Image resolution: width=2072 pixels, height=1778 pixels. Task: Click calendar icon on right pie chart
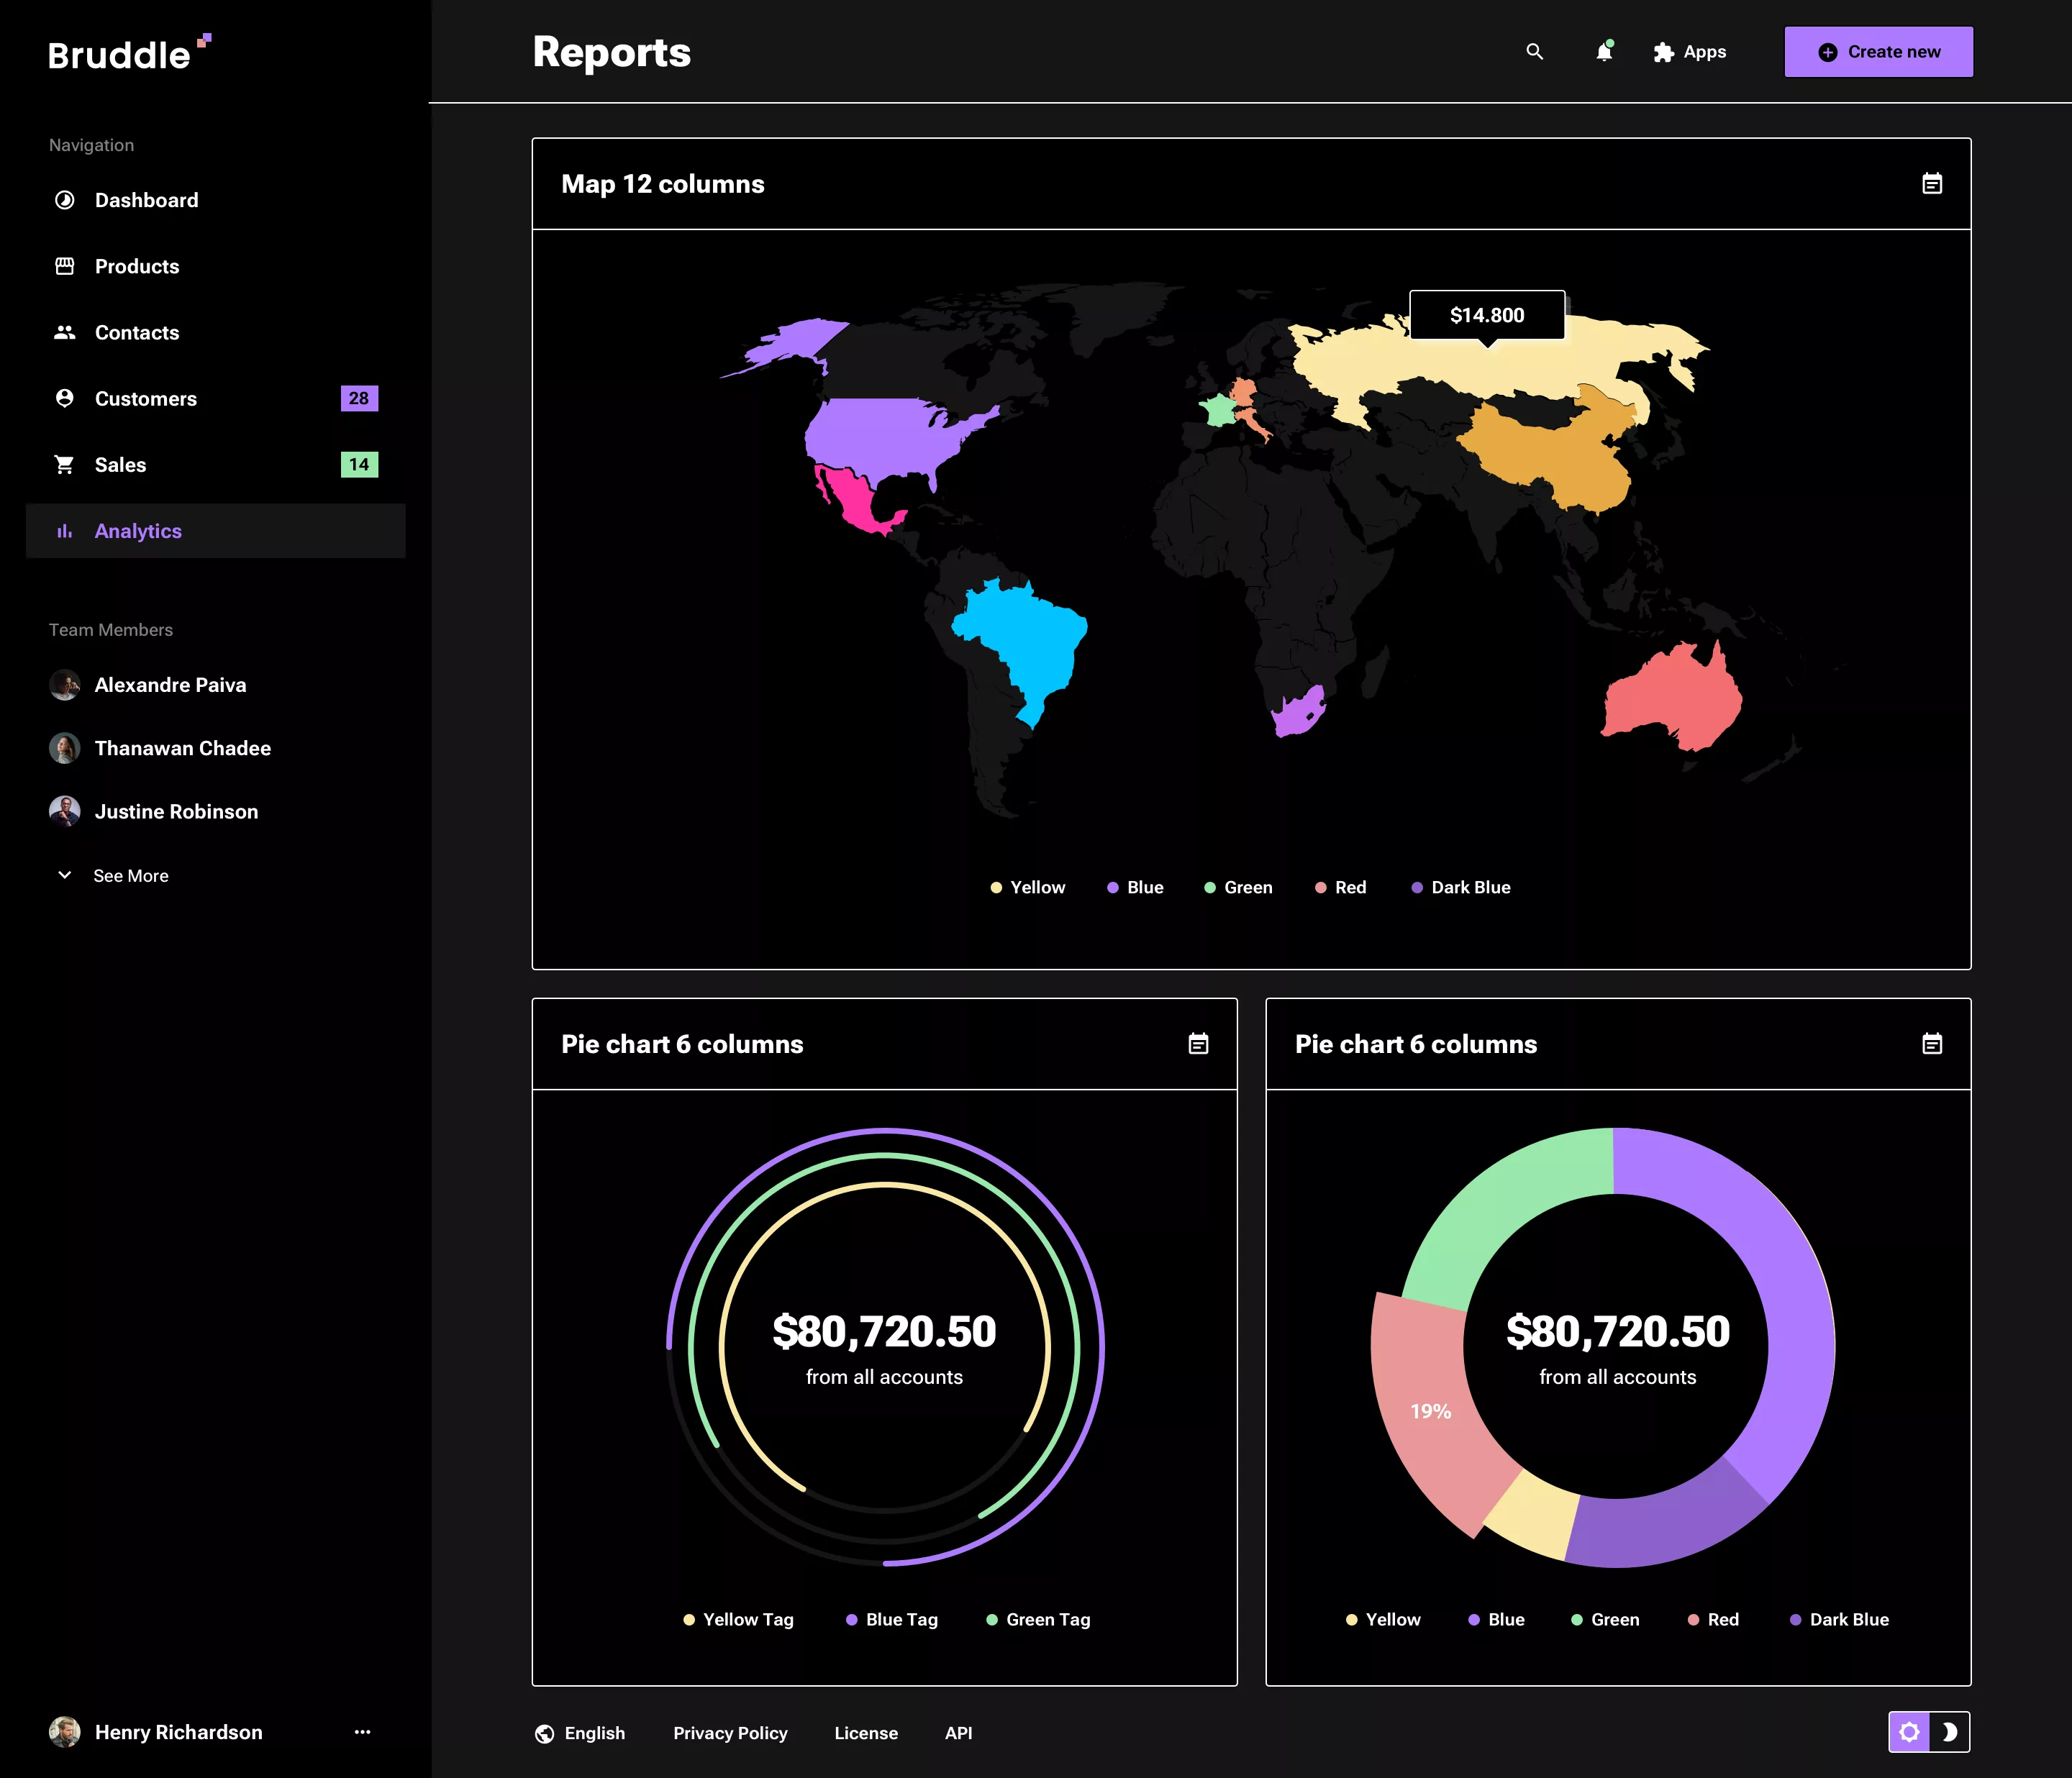(x=1931, y=1044)
